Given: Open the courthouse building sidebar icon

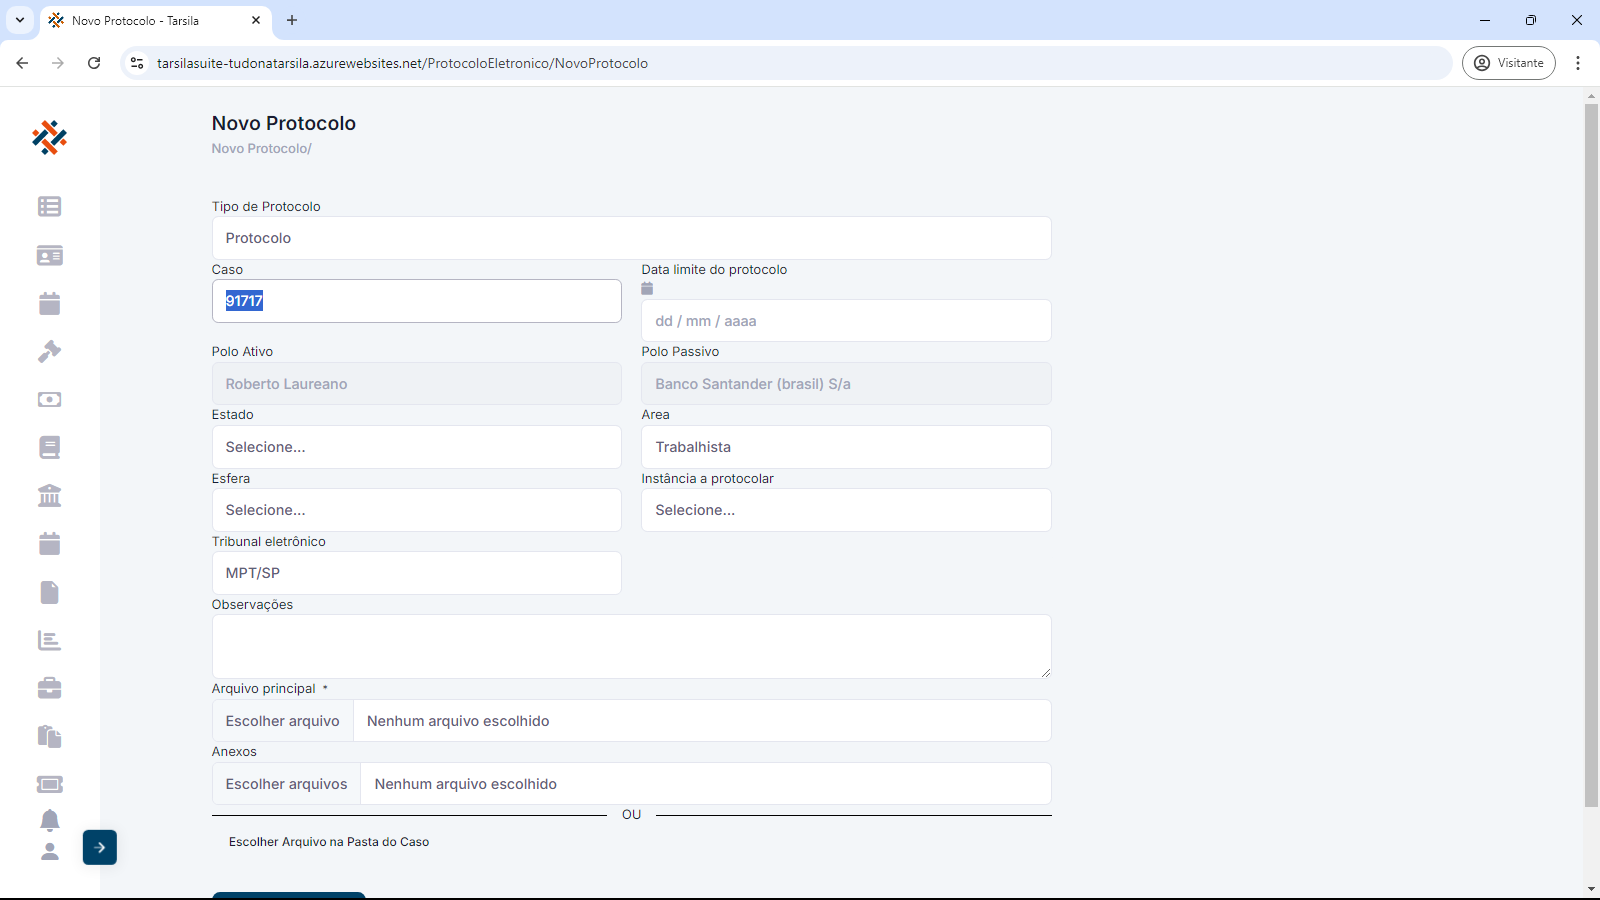Looking at the screenshot, I should pos(49,495).
